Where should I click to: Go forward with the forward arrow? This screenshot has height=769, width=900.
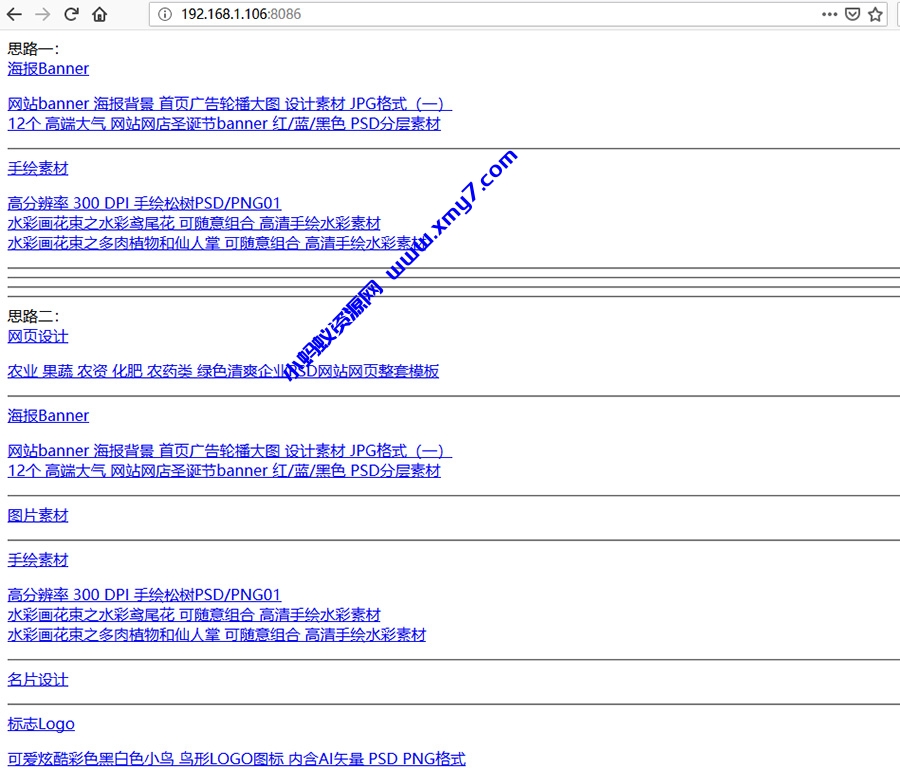[x=42, y=14]
